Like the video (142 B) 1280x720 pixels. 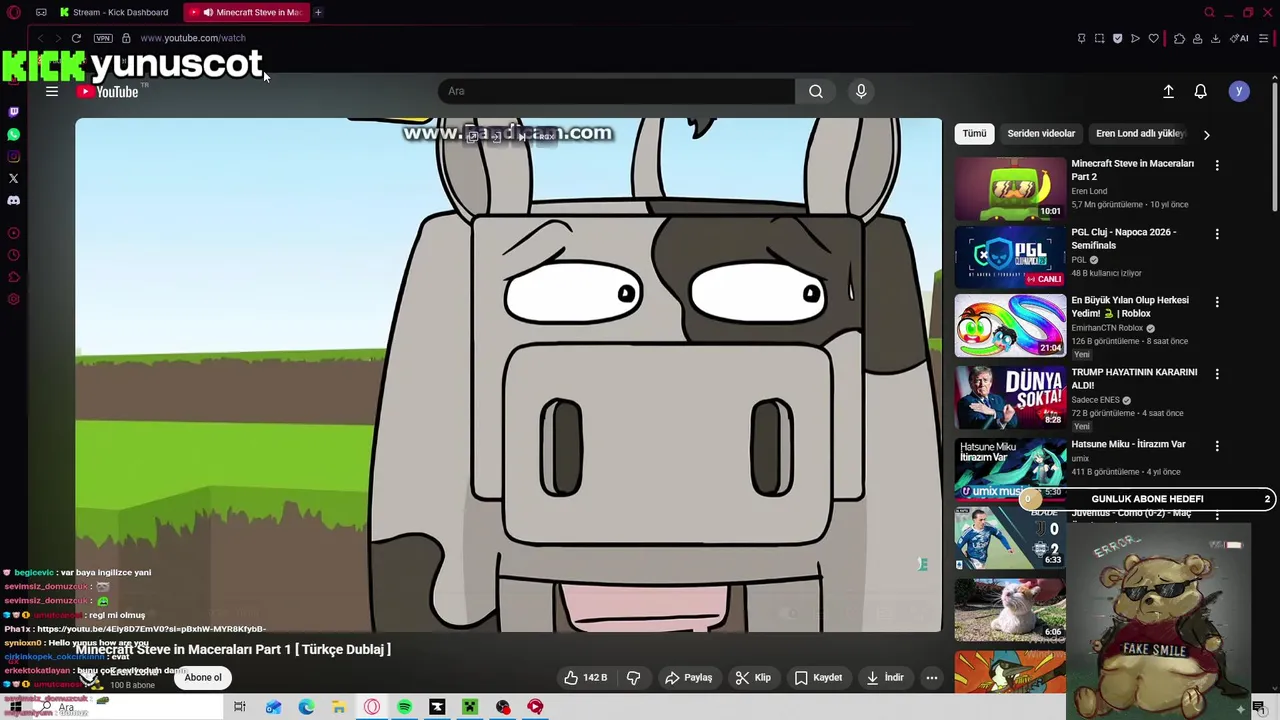pos(586,677)
